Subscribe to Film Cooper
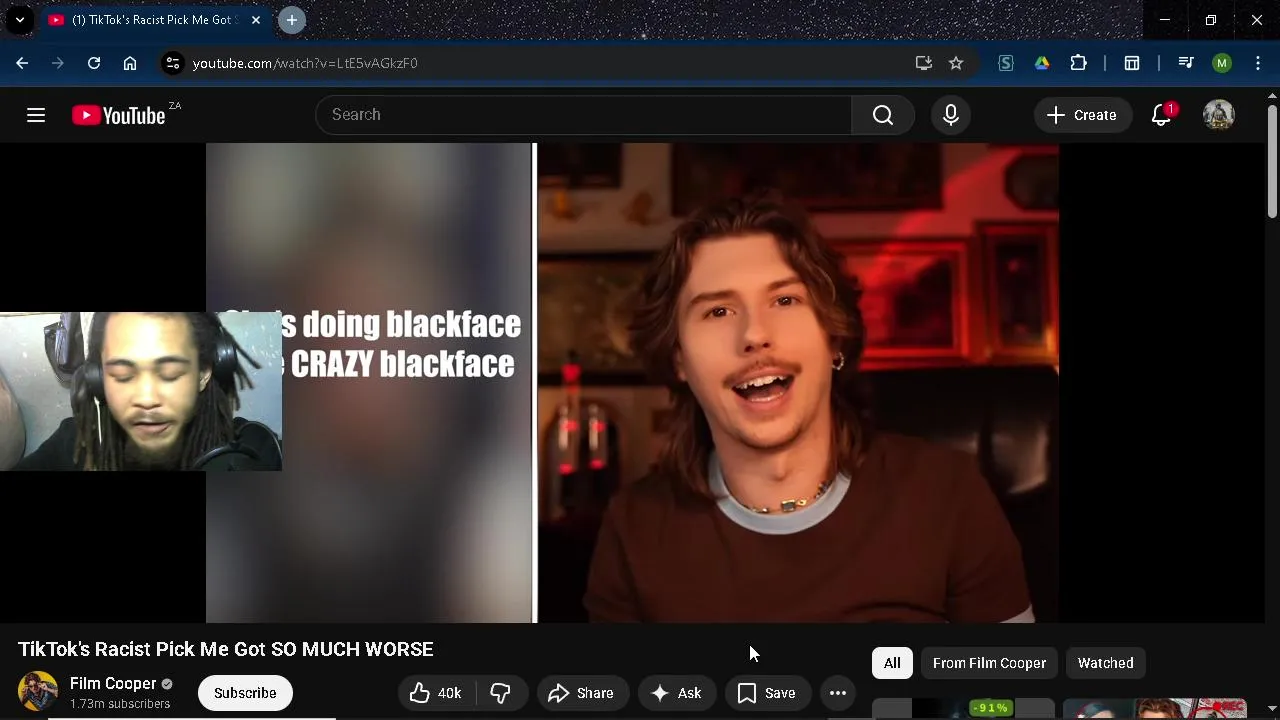The width and height of the screenshot is (1280, 720). tap(245, 693)
